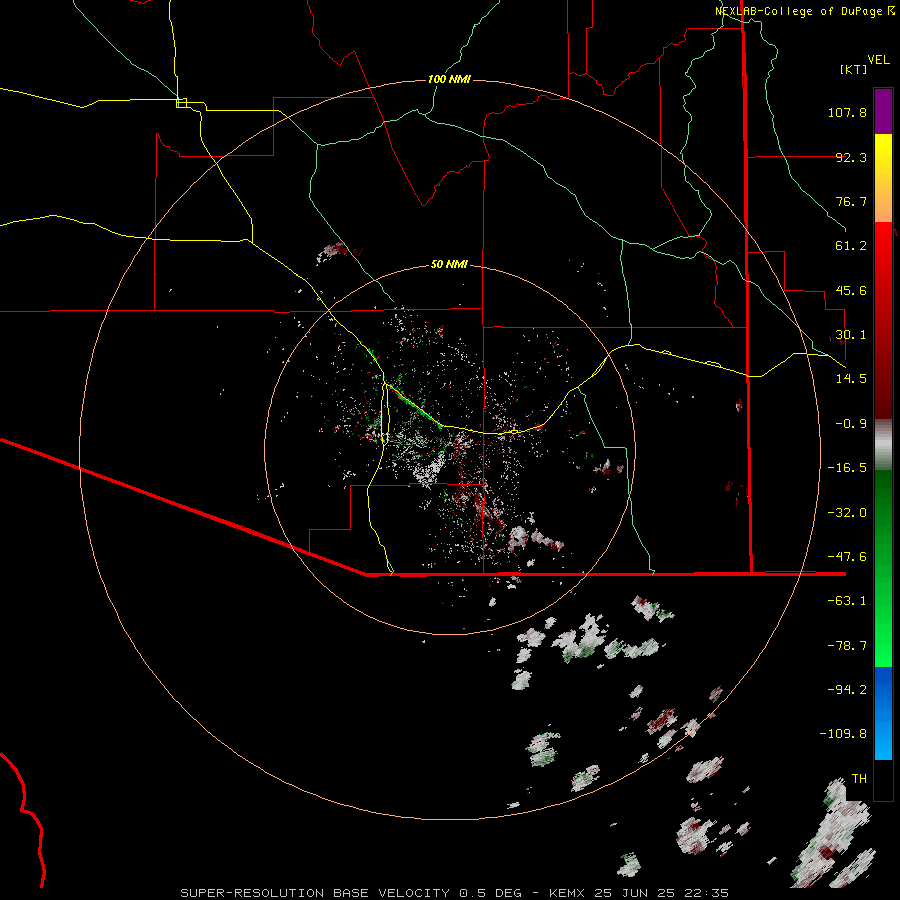Click the Super-Resolution Base Velocity caption
Screen dimensions: 900x900
[455, 893]
